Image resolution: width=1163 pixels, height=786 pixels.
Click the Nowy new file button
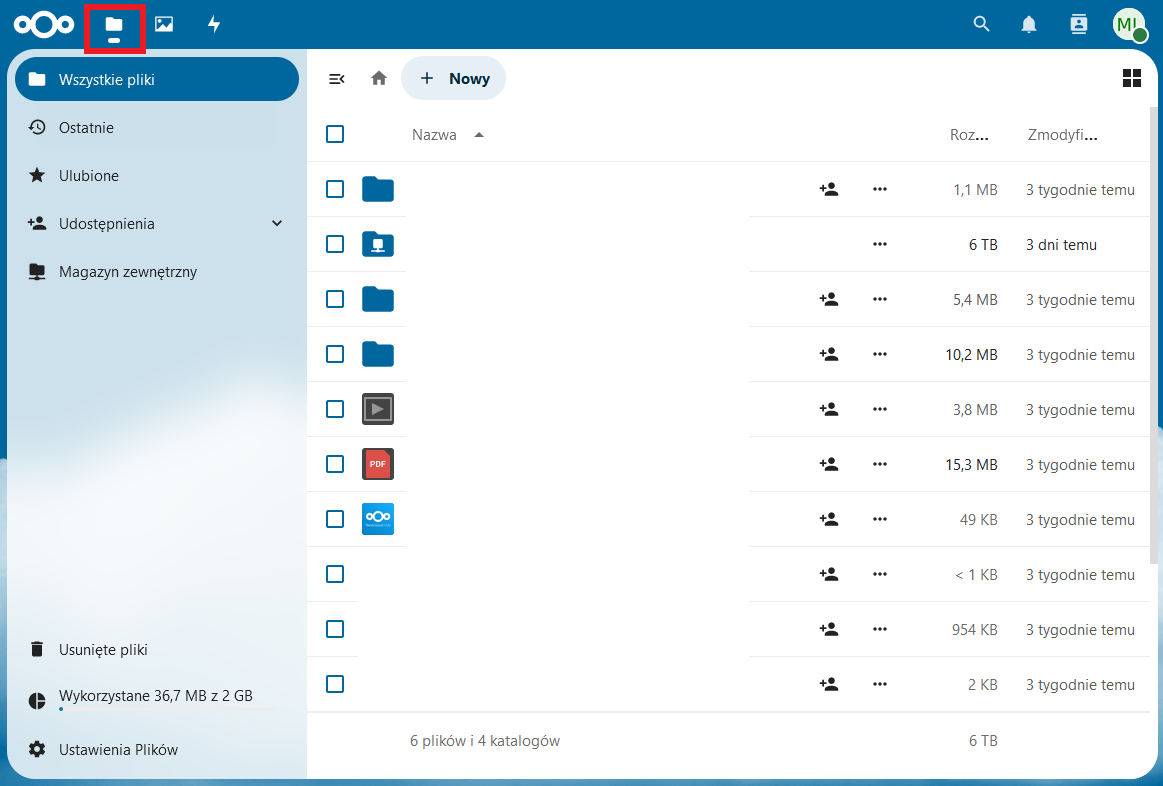coord(453,79)
